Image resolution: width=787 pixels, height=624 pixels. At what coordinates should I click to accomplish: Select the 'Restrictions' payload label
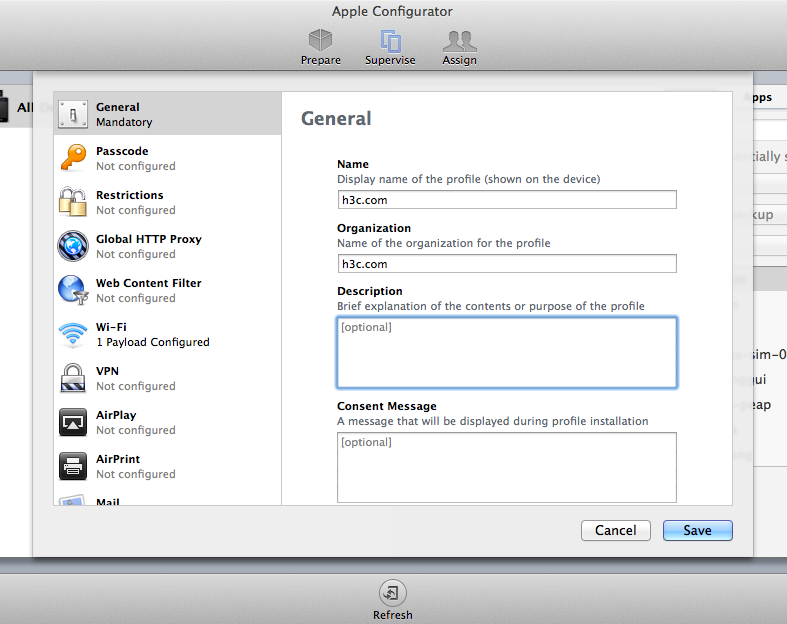[129, 195]
